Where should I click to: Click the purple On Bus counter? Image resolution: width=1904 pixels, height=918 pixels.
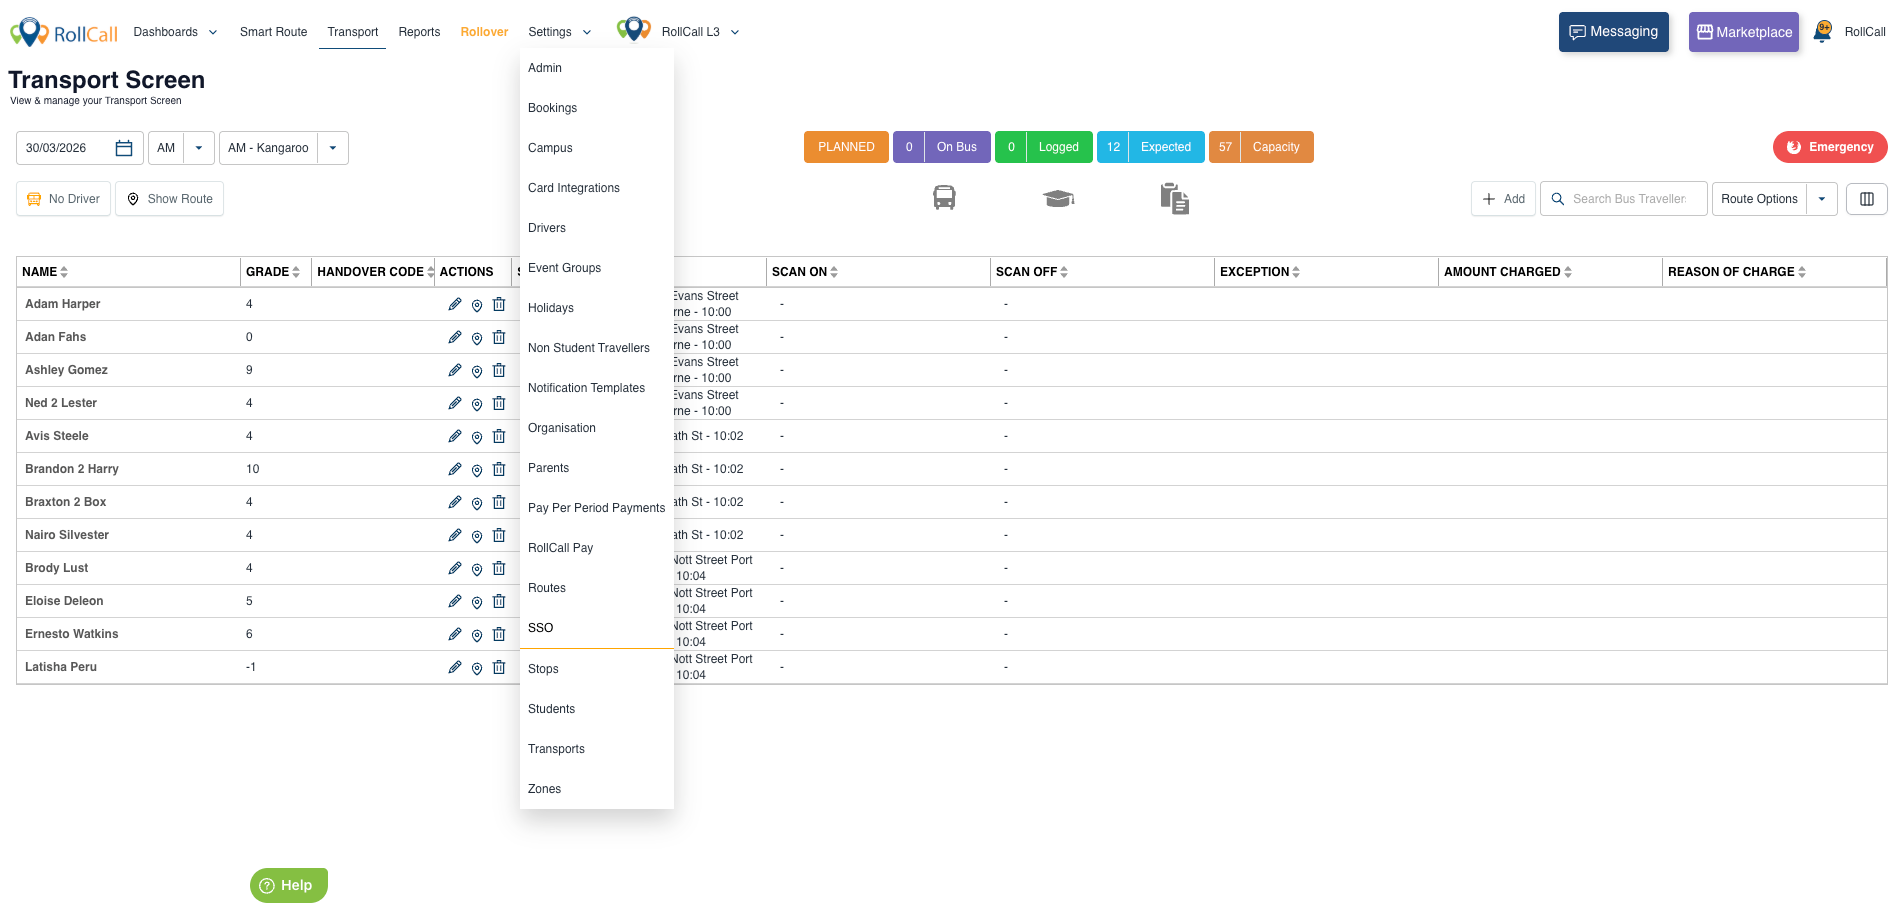pyautogui.click(x=941, y=147)
